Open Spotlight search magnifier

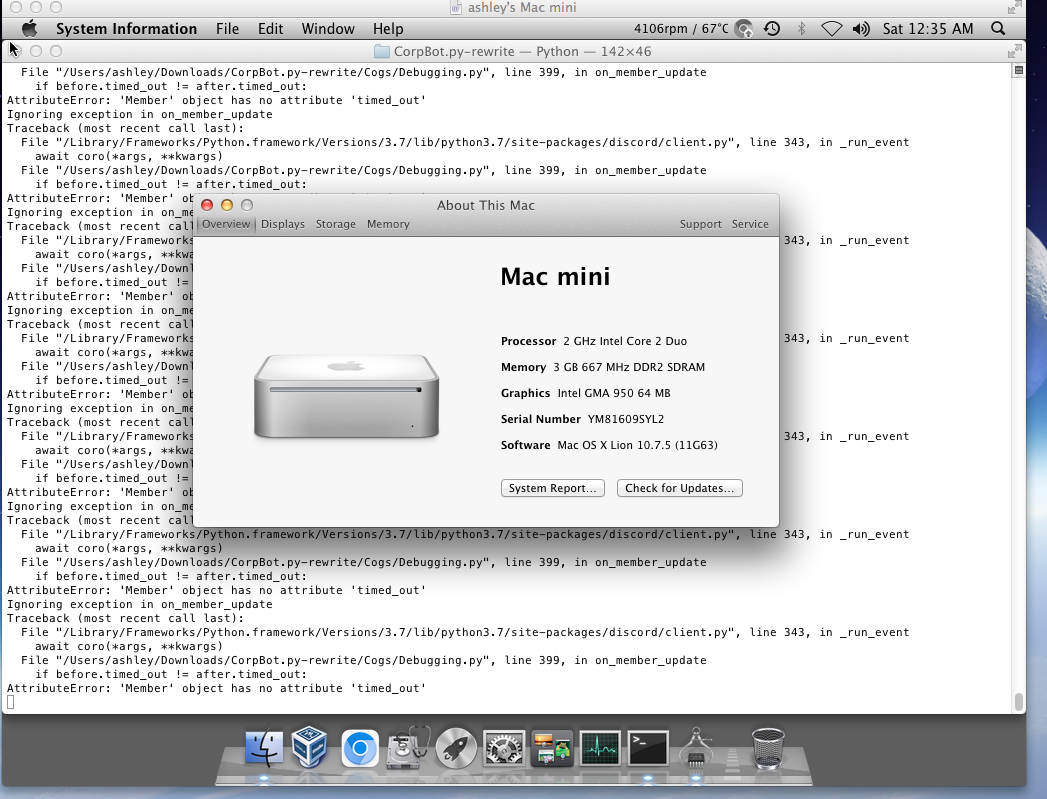998,29
